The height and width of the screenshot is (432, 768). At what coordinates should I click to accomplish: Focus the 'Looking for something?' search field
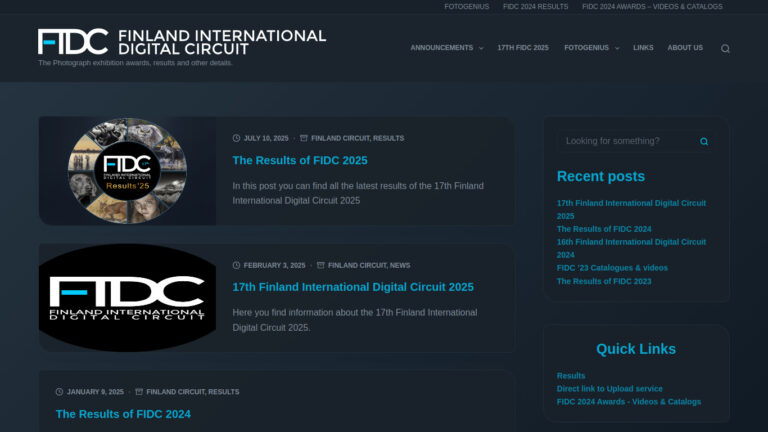(x=625, y=141)
